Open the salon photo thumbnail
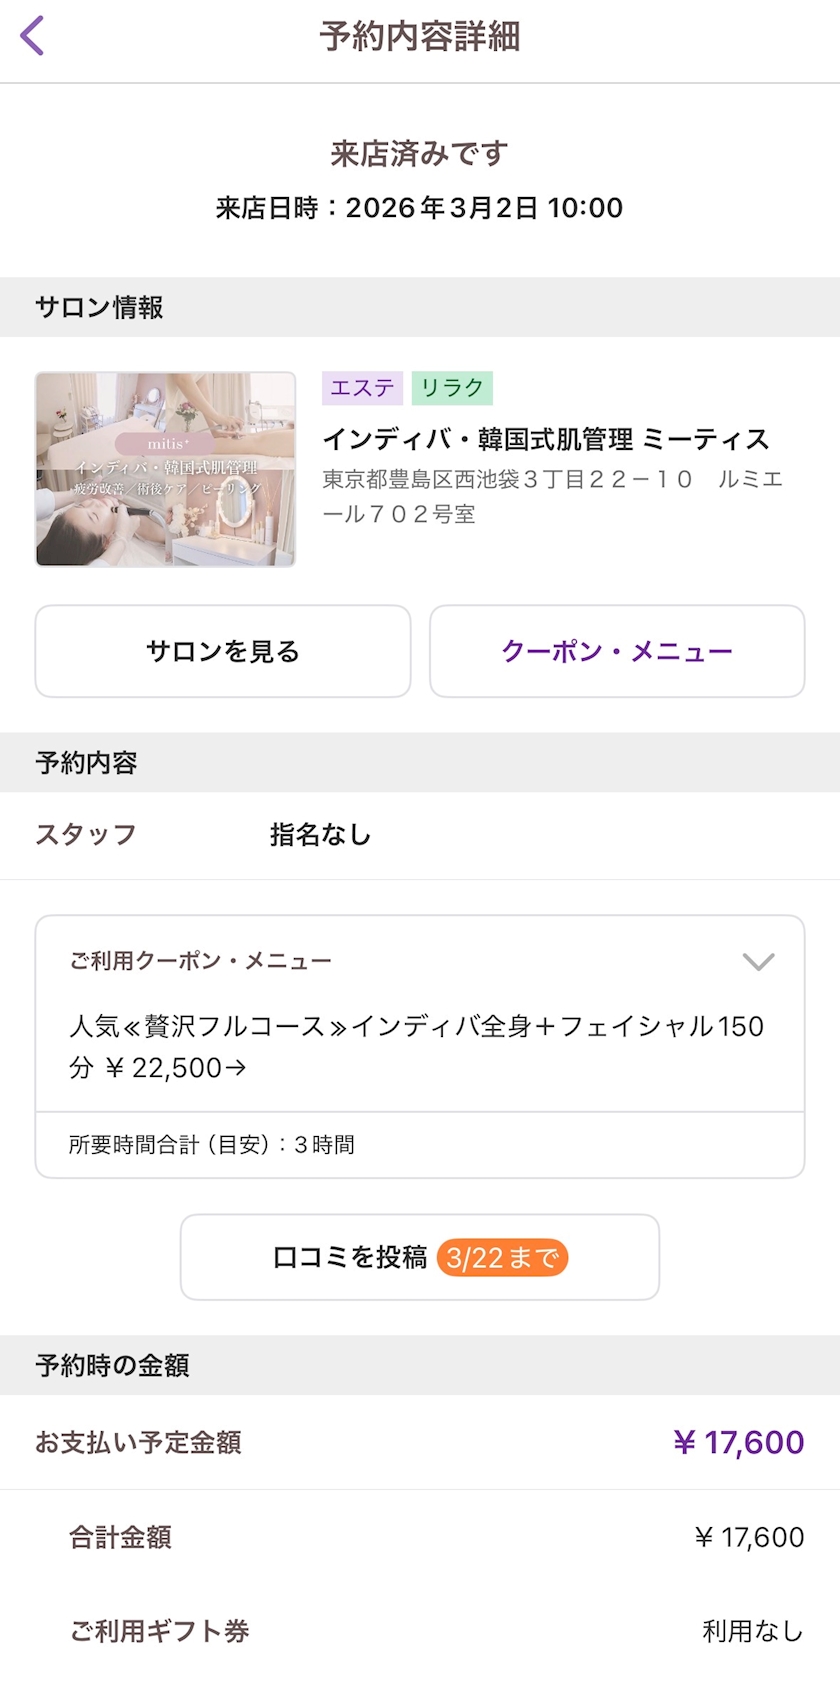 point(165,469)
